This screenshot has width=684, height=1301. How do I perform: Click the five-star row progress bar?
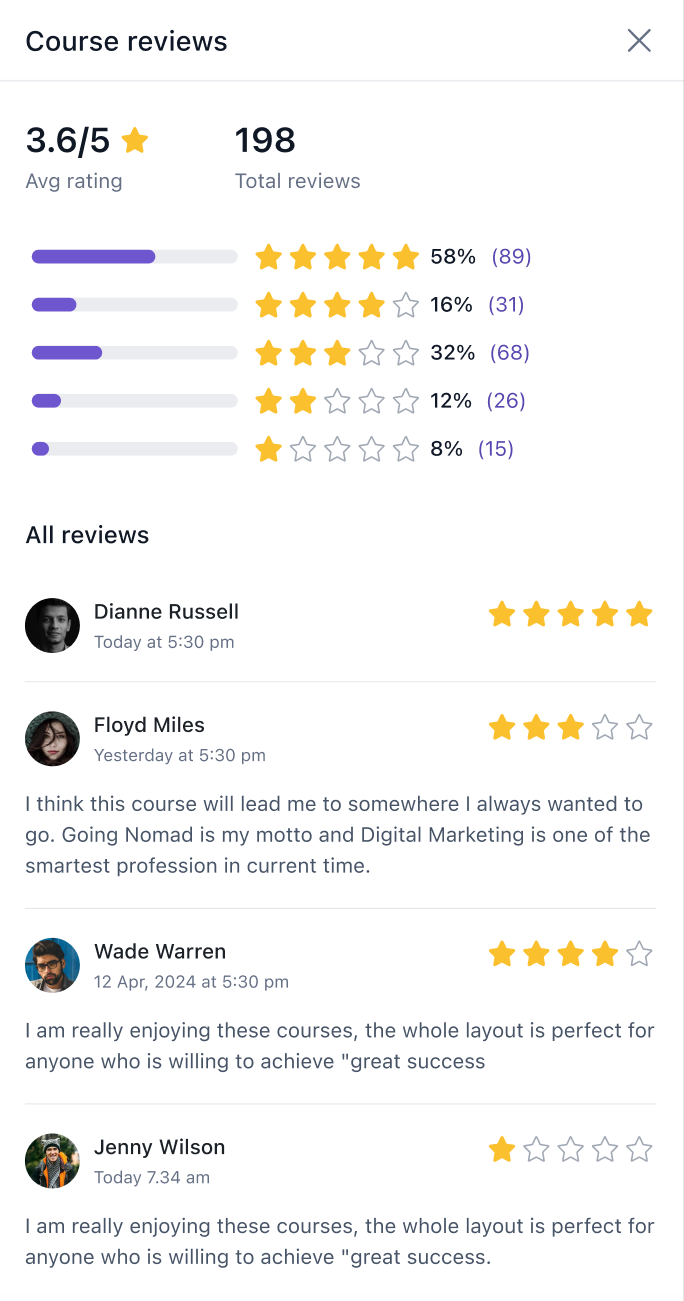coord(134,257)
